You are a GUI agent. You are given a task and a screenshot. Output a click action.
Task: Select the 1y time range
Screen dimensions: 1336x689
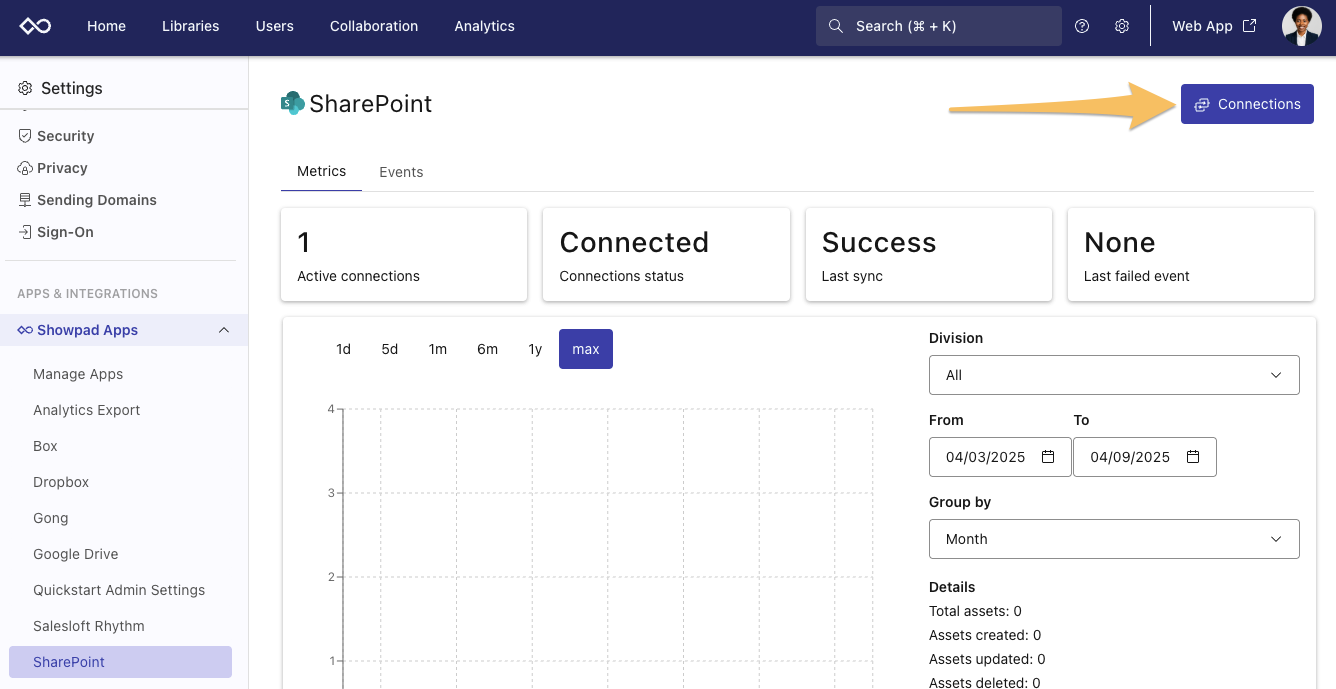[534, 349]
